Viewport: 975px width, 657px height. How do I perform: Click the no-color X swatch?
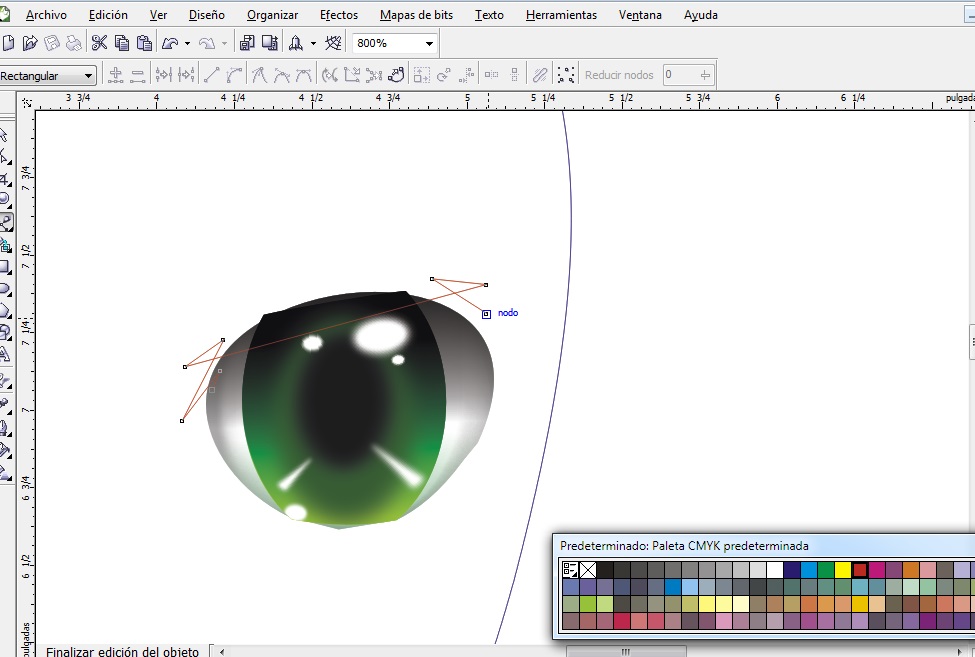coord(588,570)
